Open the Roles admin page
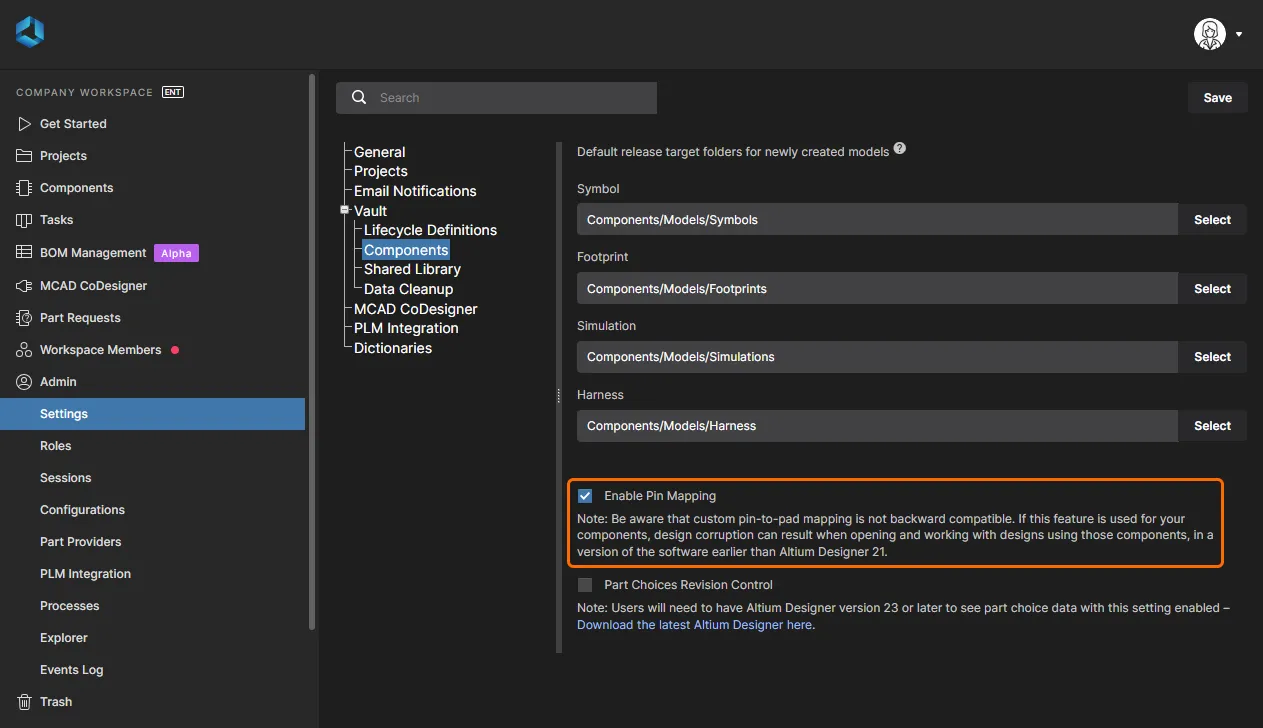 click(x=56, y=446)
